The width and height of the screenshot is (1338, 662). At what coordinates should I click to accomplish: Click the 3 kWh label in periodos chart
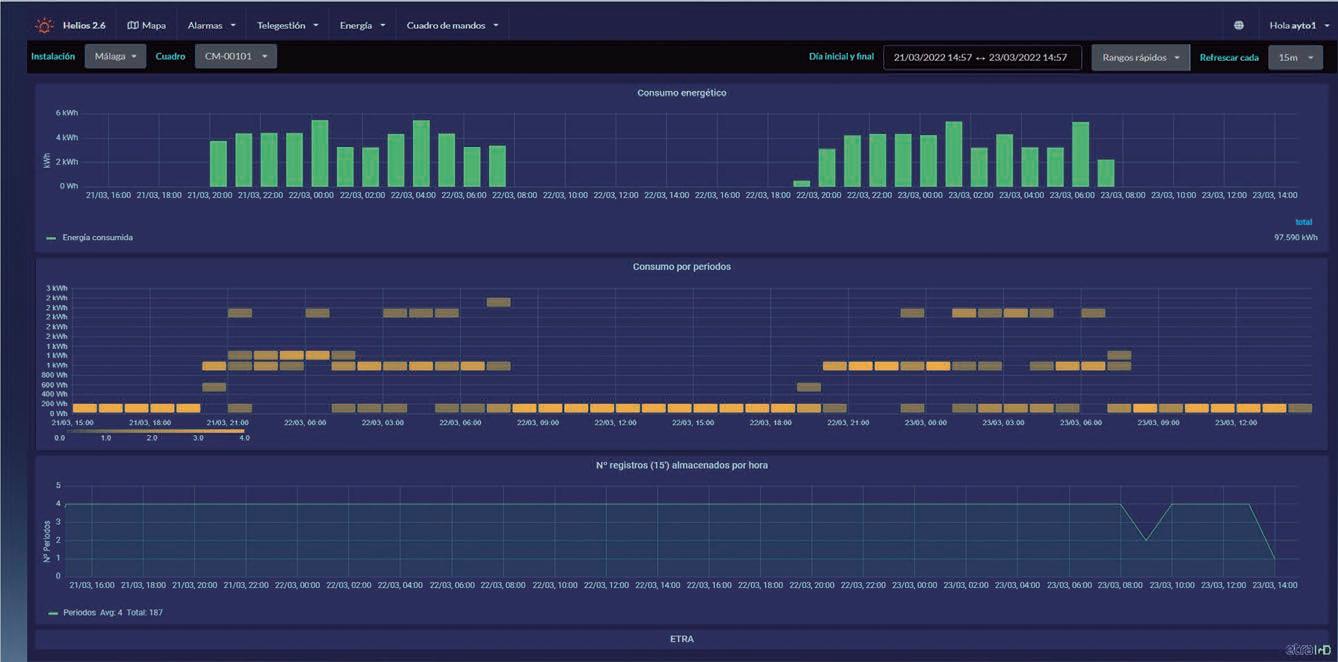(x=56, y=288)
